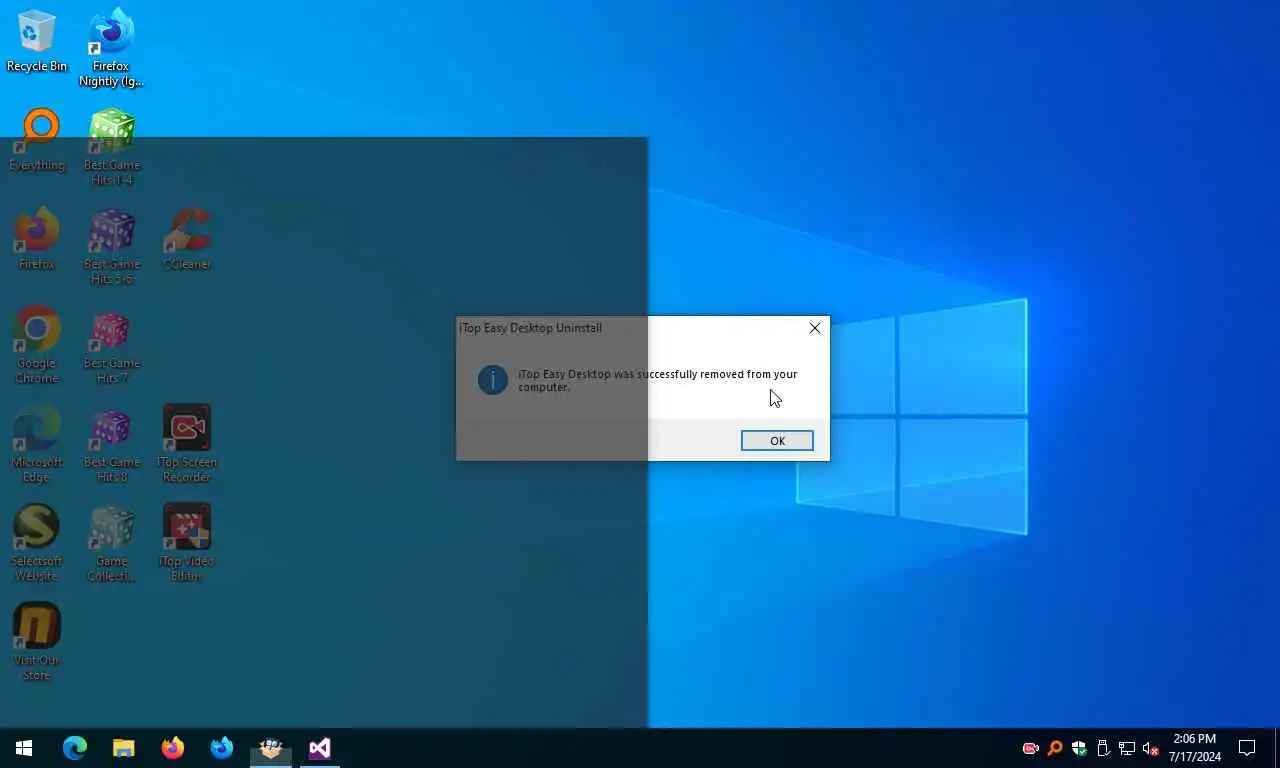This screenshot has width=1280, height=768.
Task: Select Best Game Hits 7 shortcut
Action: tap(111, 345)
